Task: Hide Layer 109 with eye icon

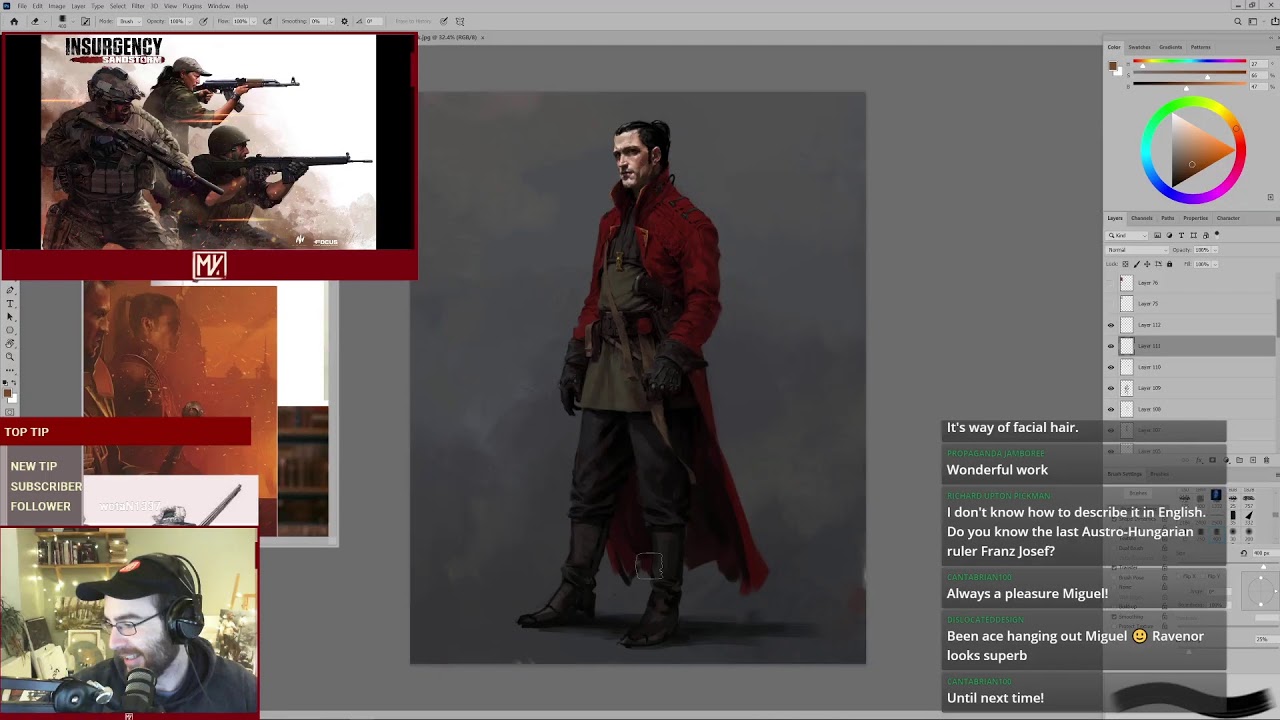Action: click(x=1110, y=388)
